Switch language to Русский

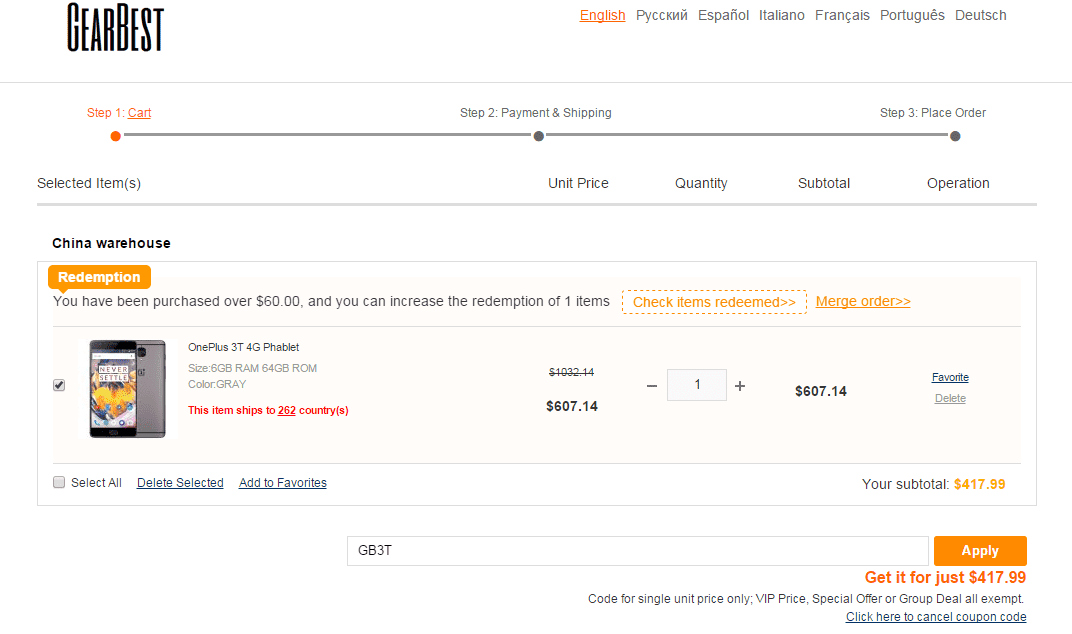click(661, 15)
